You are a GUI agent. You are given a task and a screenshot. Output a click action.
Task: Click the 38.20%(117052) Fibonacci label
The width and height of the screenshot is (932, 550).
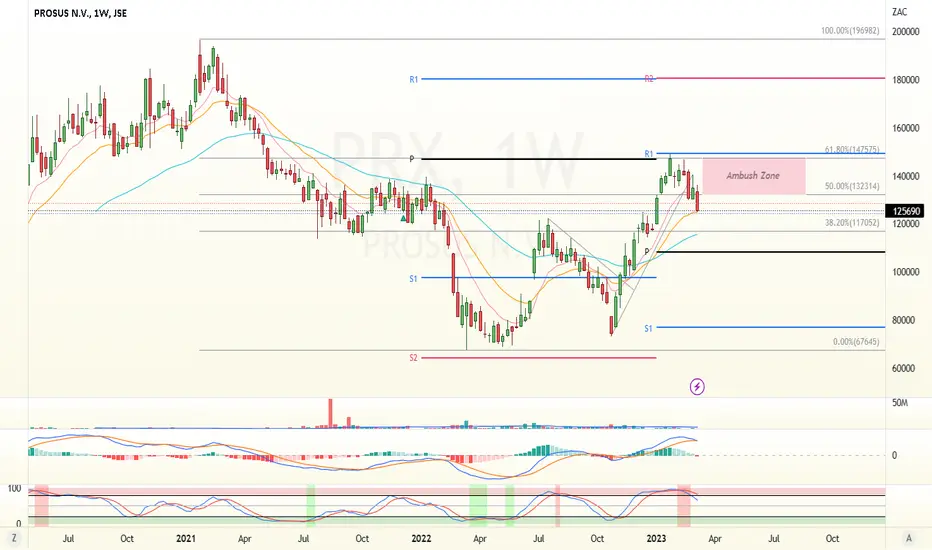pyautogui.click(x=852, y=223)
